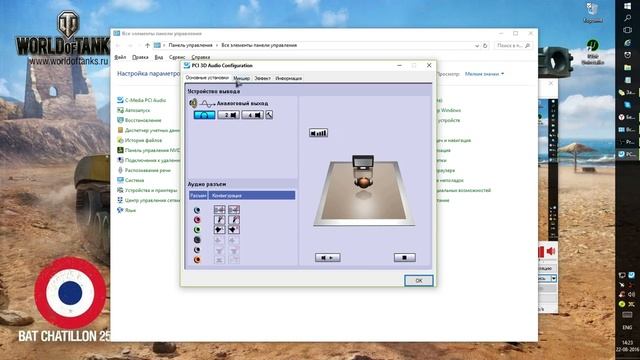Screen dimensions: 640x360
Task: Choose left speaker configuration beside green jack
Action: point(220,230)
